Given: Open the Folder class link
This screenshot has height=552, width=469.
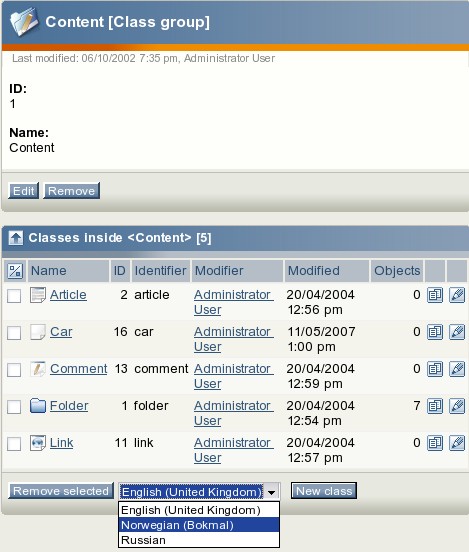Looking at the screenshot, I should (69, 406).
